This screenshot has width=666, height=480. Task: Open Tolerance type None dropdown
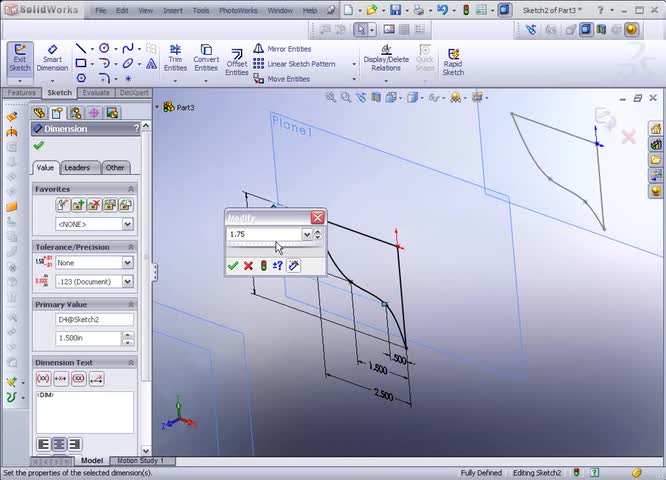point(127,263)
